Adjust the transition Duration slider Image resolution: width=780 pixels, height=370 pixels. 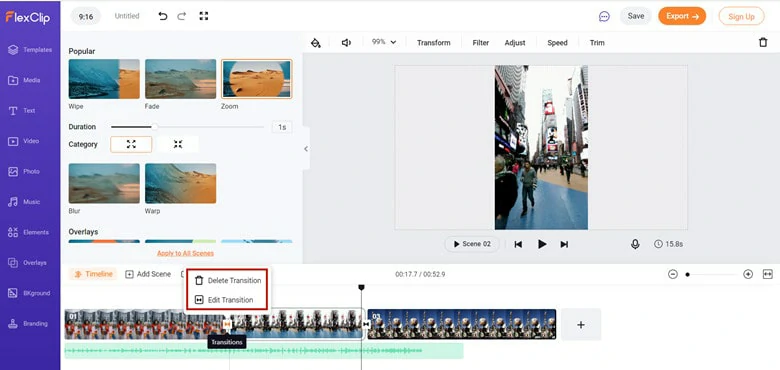click(x=187, y=127)
